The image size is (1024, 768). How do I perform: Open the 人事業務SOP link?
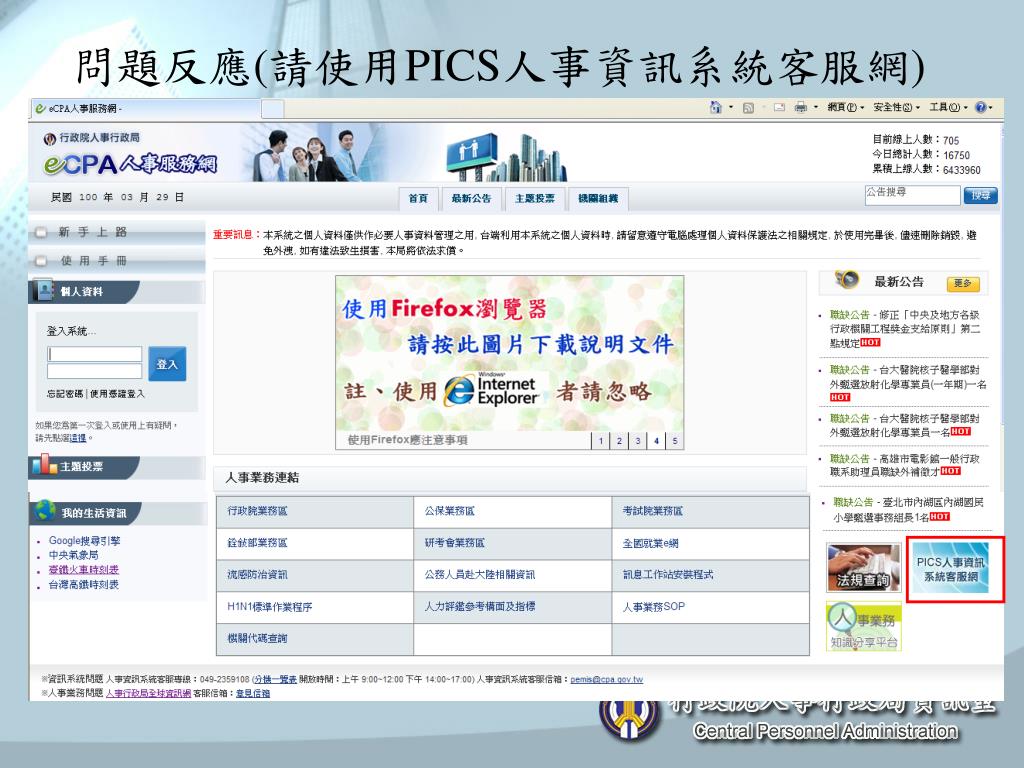point(654,607)
